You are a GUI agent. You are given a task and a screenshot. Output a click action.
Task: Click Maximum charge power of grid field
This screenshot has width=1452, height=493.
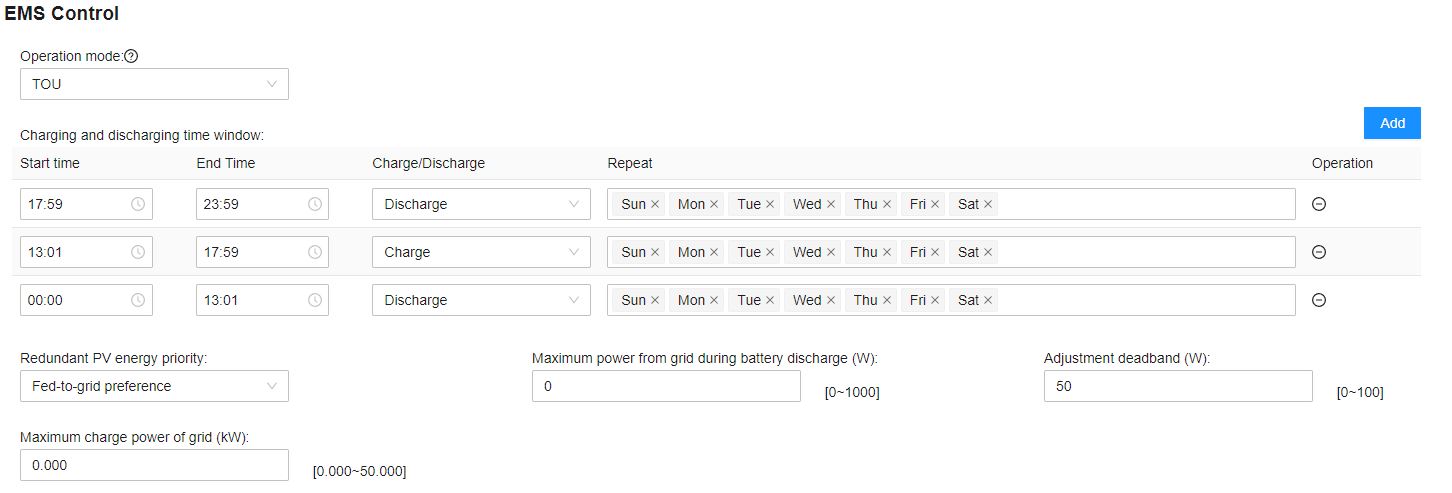[x=154, y=465]
